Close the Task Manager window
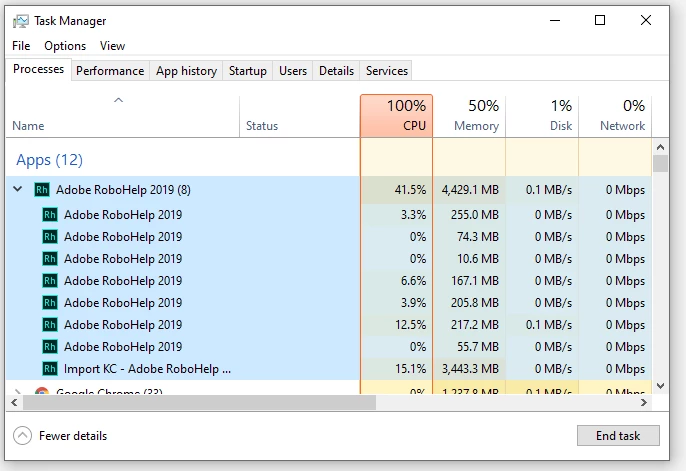The height and width of the screenshot is (471, 686). coord(646,20)
